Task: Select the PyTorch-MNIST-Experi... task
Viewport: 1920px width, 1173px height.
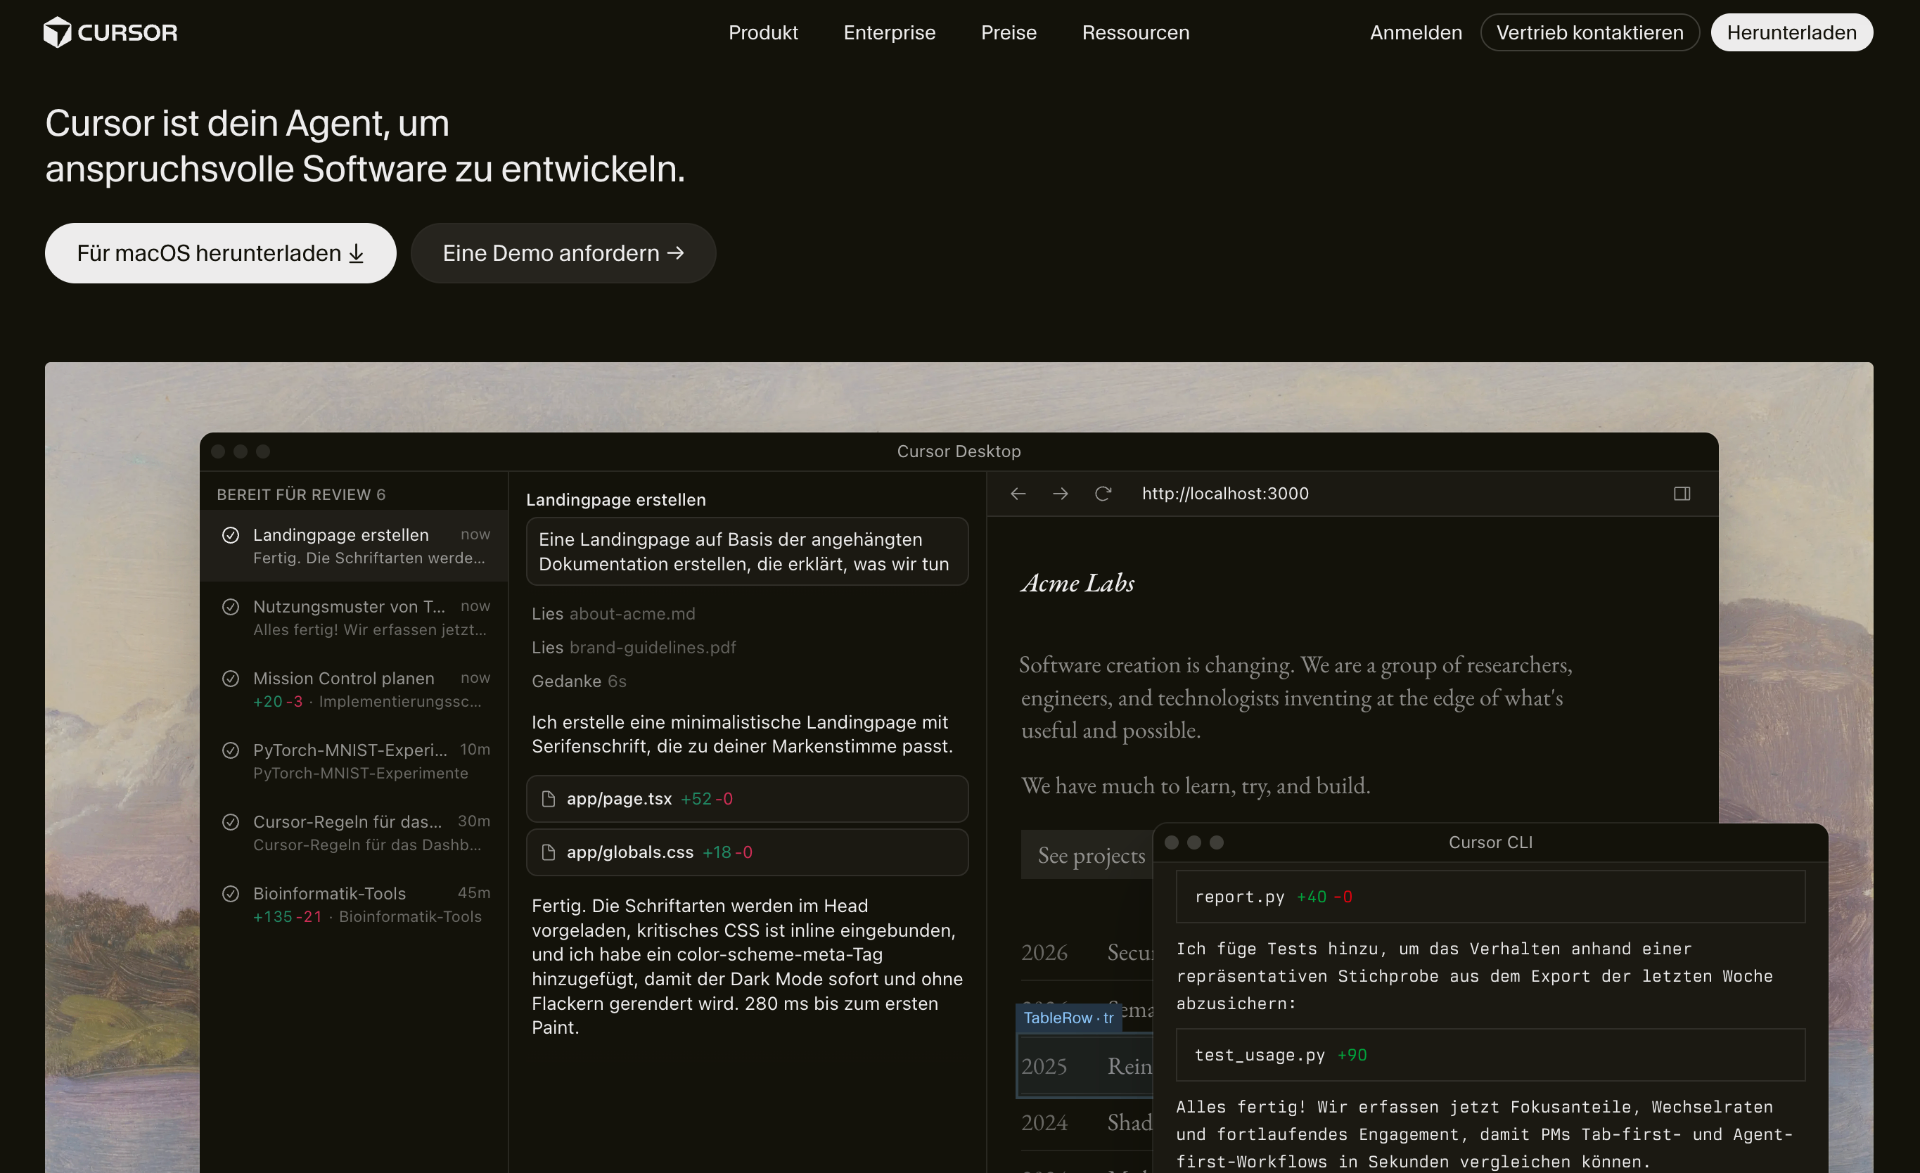Action: (355, 761)
